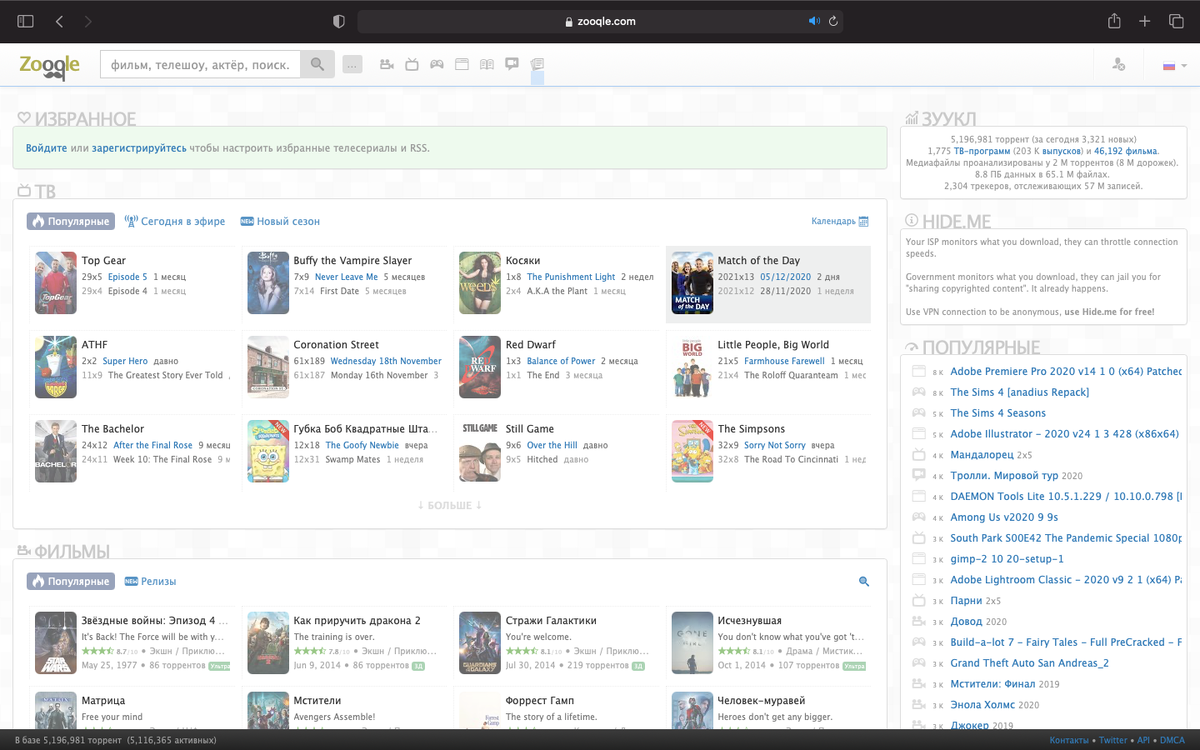Open The Simpsons poster thumbnail
Viewport: 1200px width, 750px height.
(x=692, y=451)
